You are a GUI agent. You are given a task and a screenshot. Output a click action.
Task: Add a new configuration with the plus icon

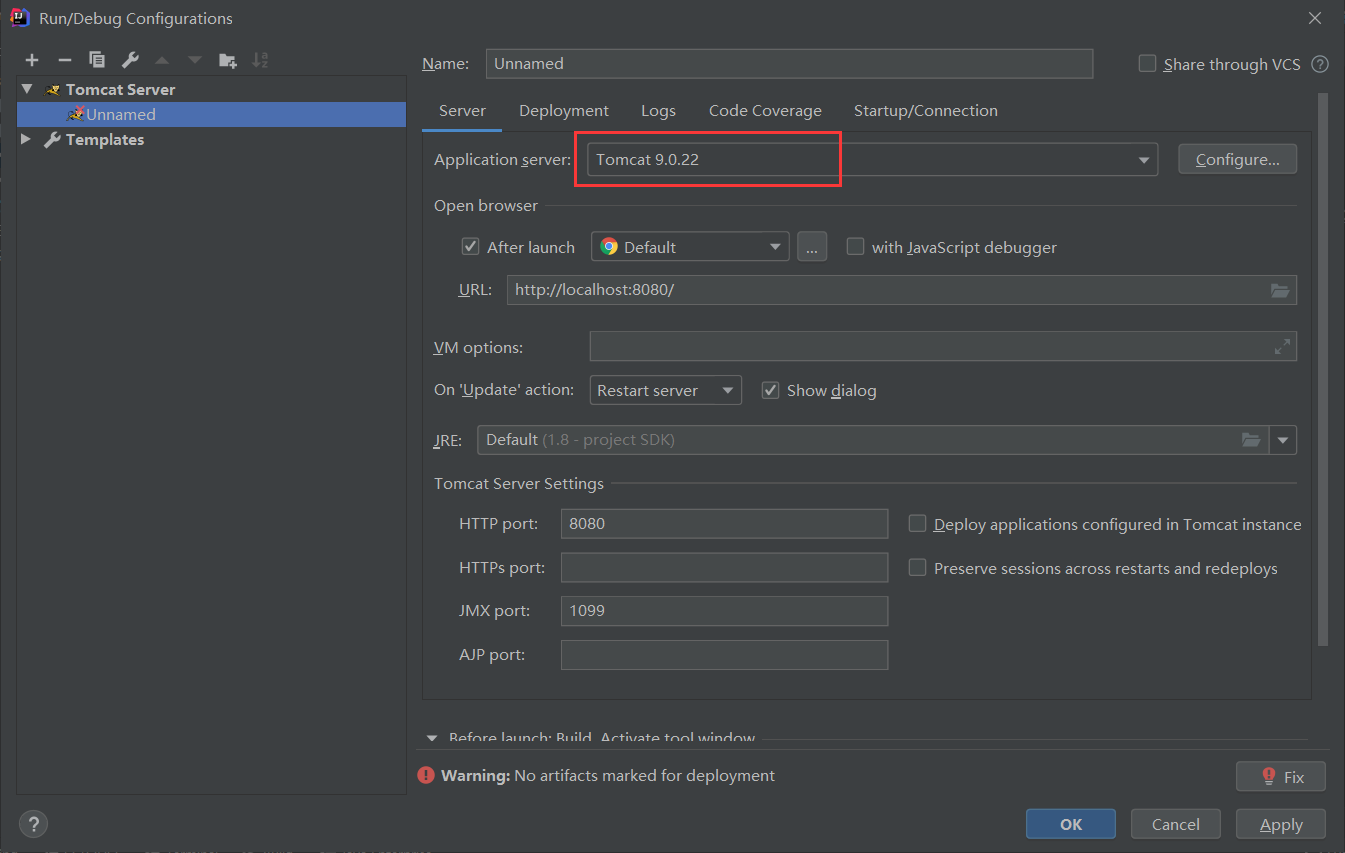pos(32,60)
